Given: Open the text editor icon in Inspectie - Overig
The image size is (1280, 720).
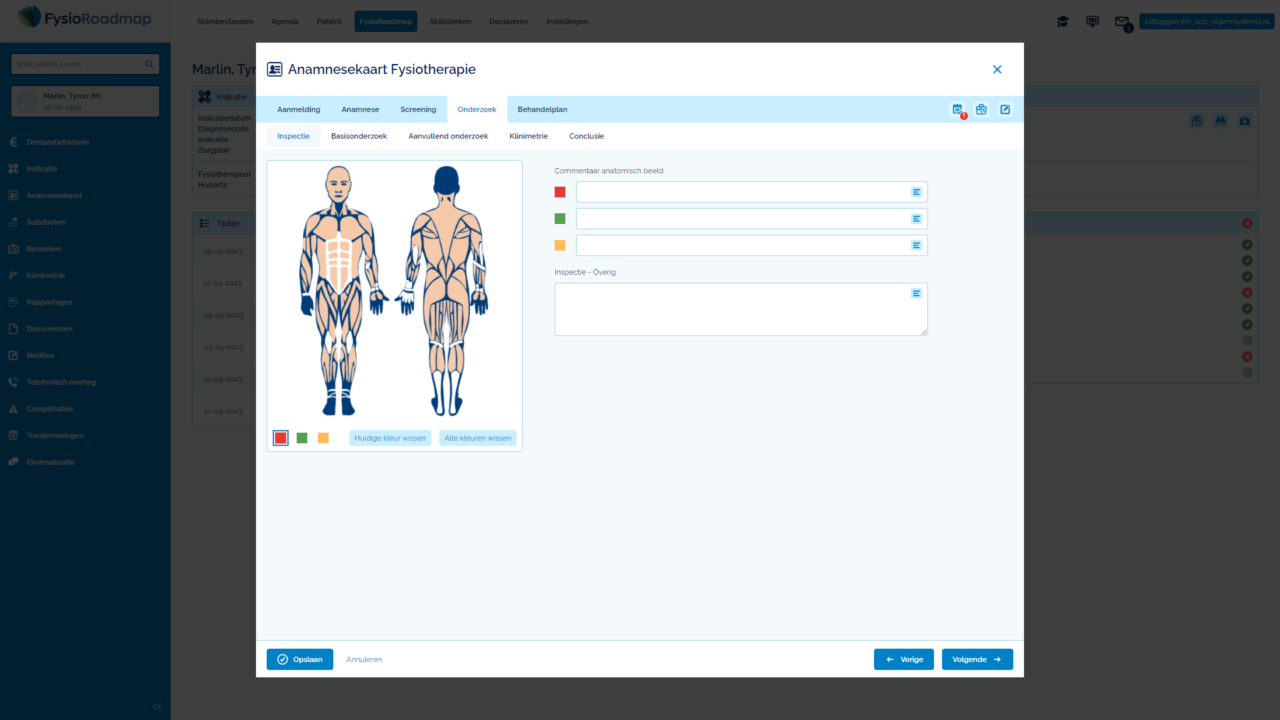Looking at the screenshot, I should click(916, 293).
